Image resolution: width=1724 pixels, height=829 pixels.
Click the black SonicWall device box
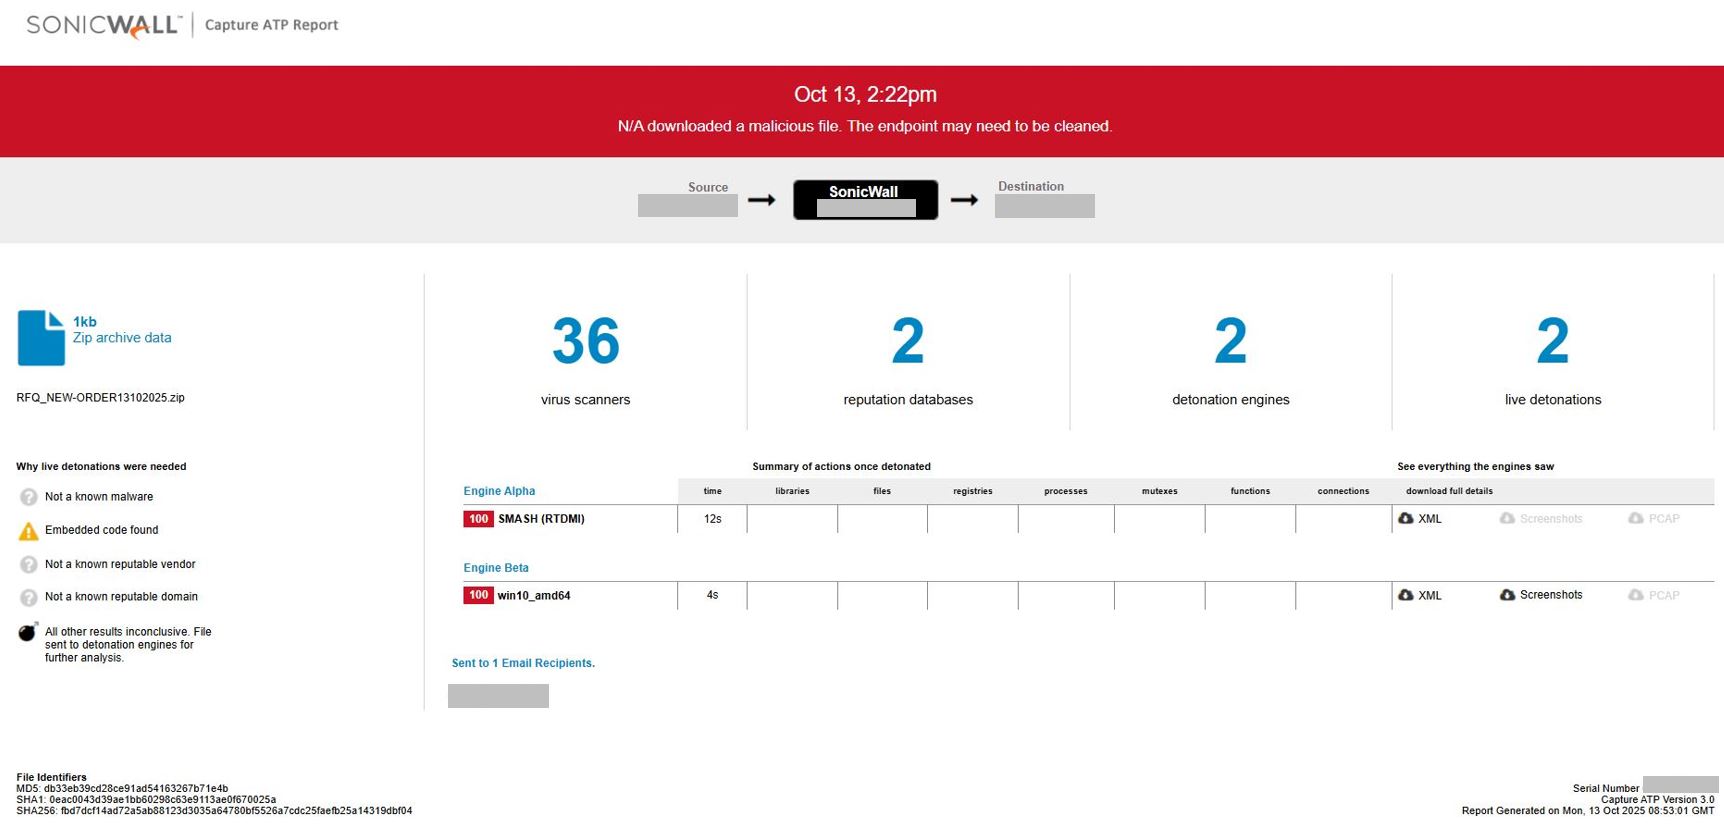866,200
